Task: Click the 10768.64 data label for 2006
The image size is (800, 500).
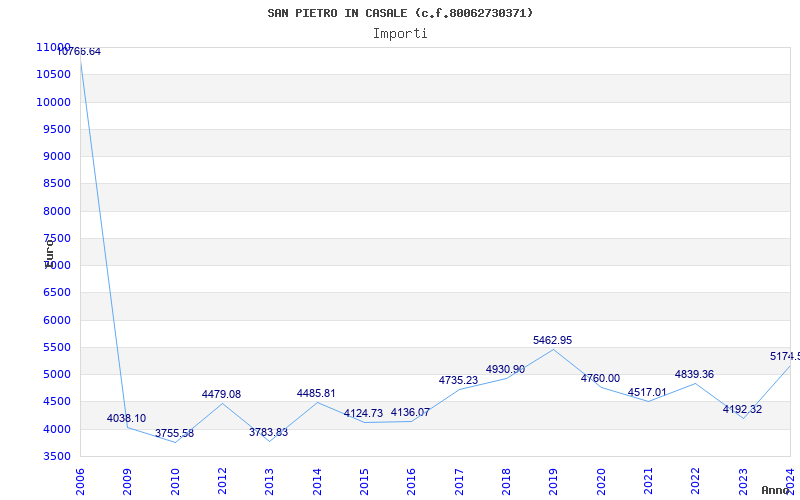Action: (79, 52)
